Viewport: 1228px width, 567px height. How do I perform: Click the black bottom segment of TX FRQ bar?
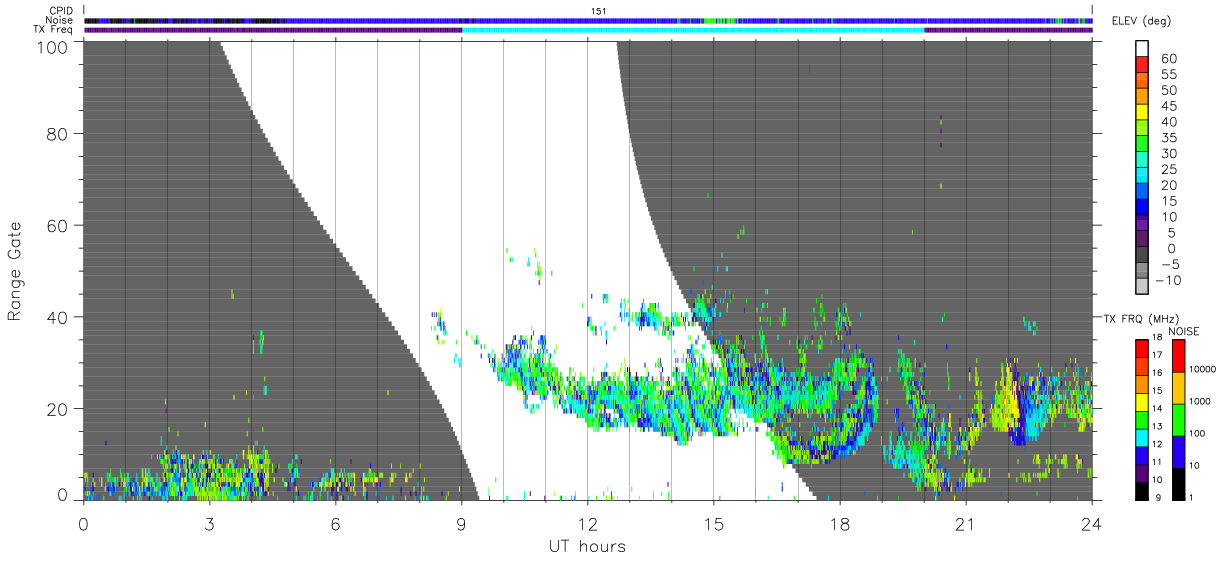click(1141, 490)
